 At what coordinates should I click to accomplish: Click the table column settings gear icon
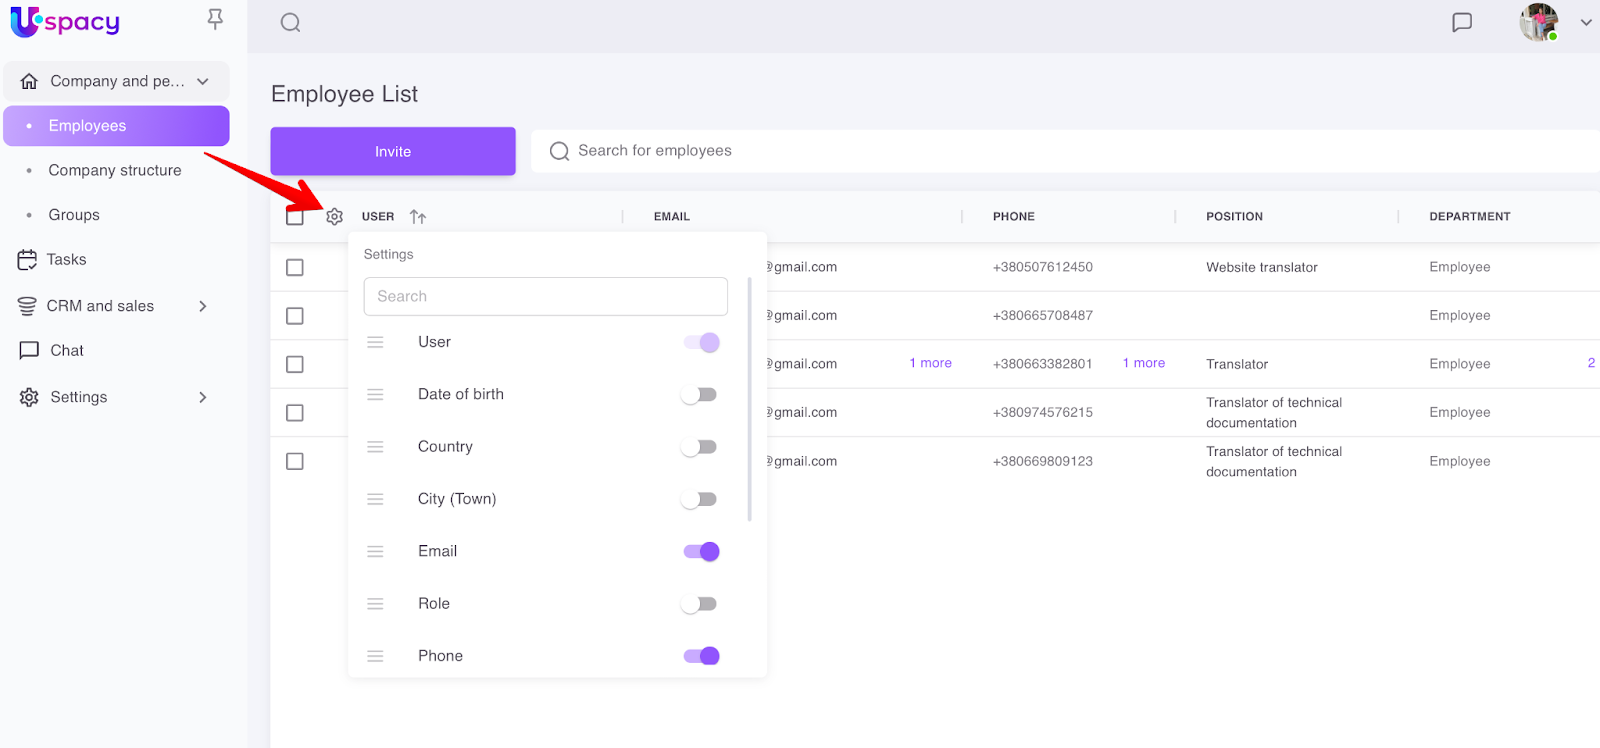click(335, 217)
